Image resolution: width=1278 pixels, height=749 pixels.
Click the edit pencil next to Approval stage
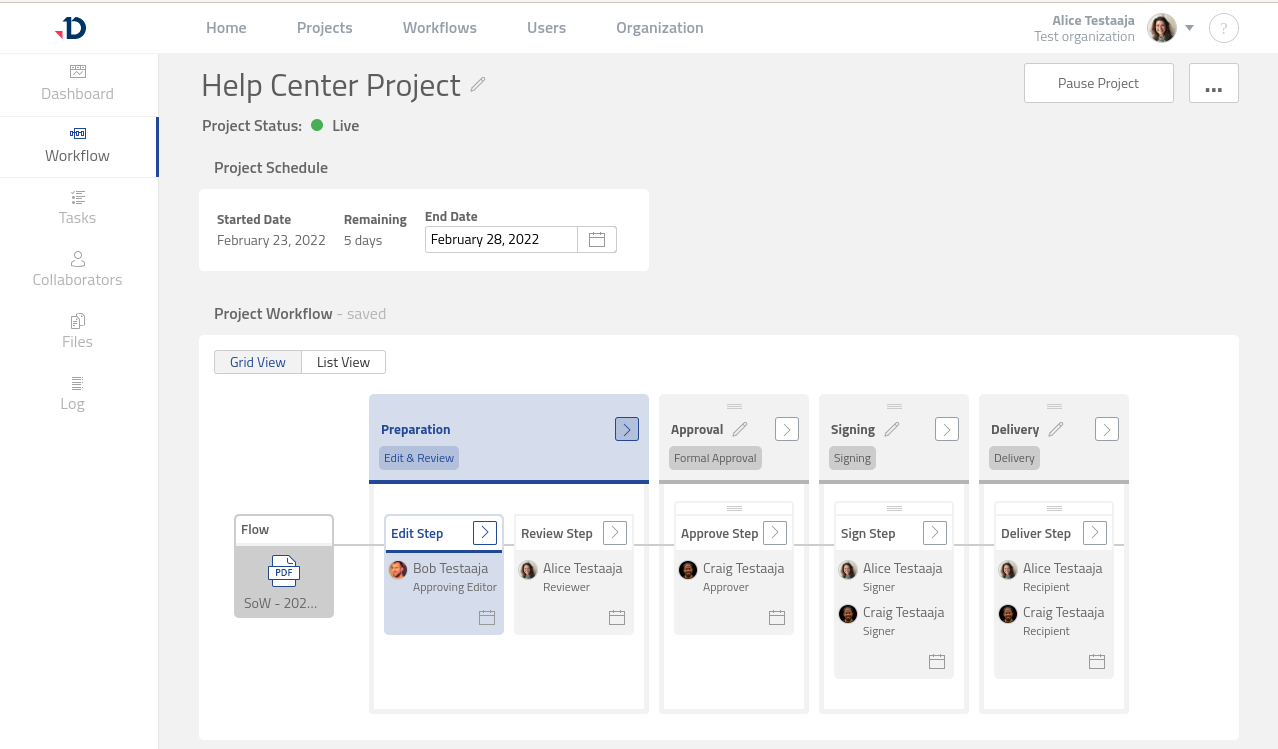click(x=740, y=429)
